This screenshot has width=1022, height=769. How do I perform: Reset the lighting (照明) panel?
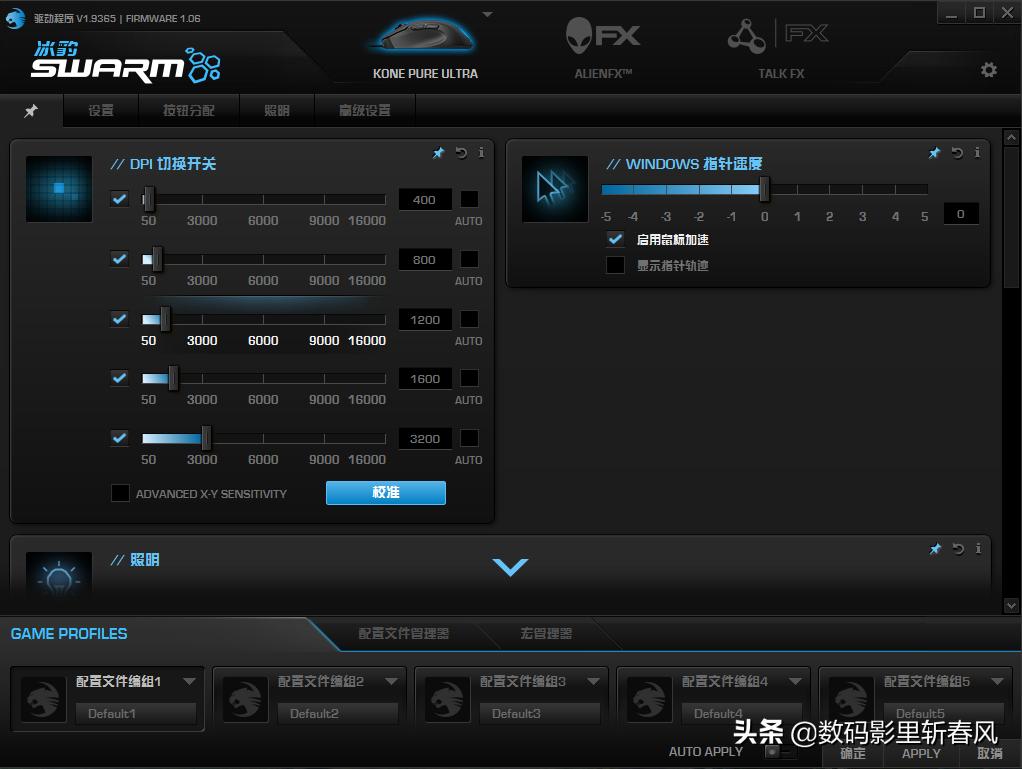(x=957, y=549)
